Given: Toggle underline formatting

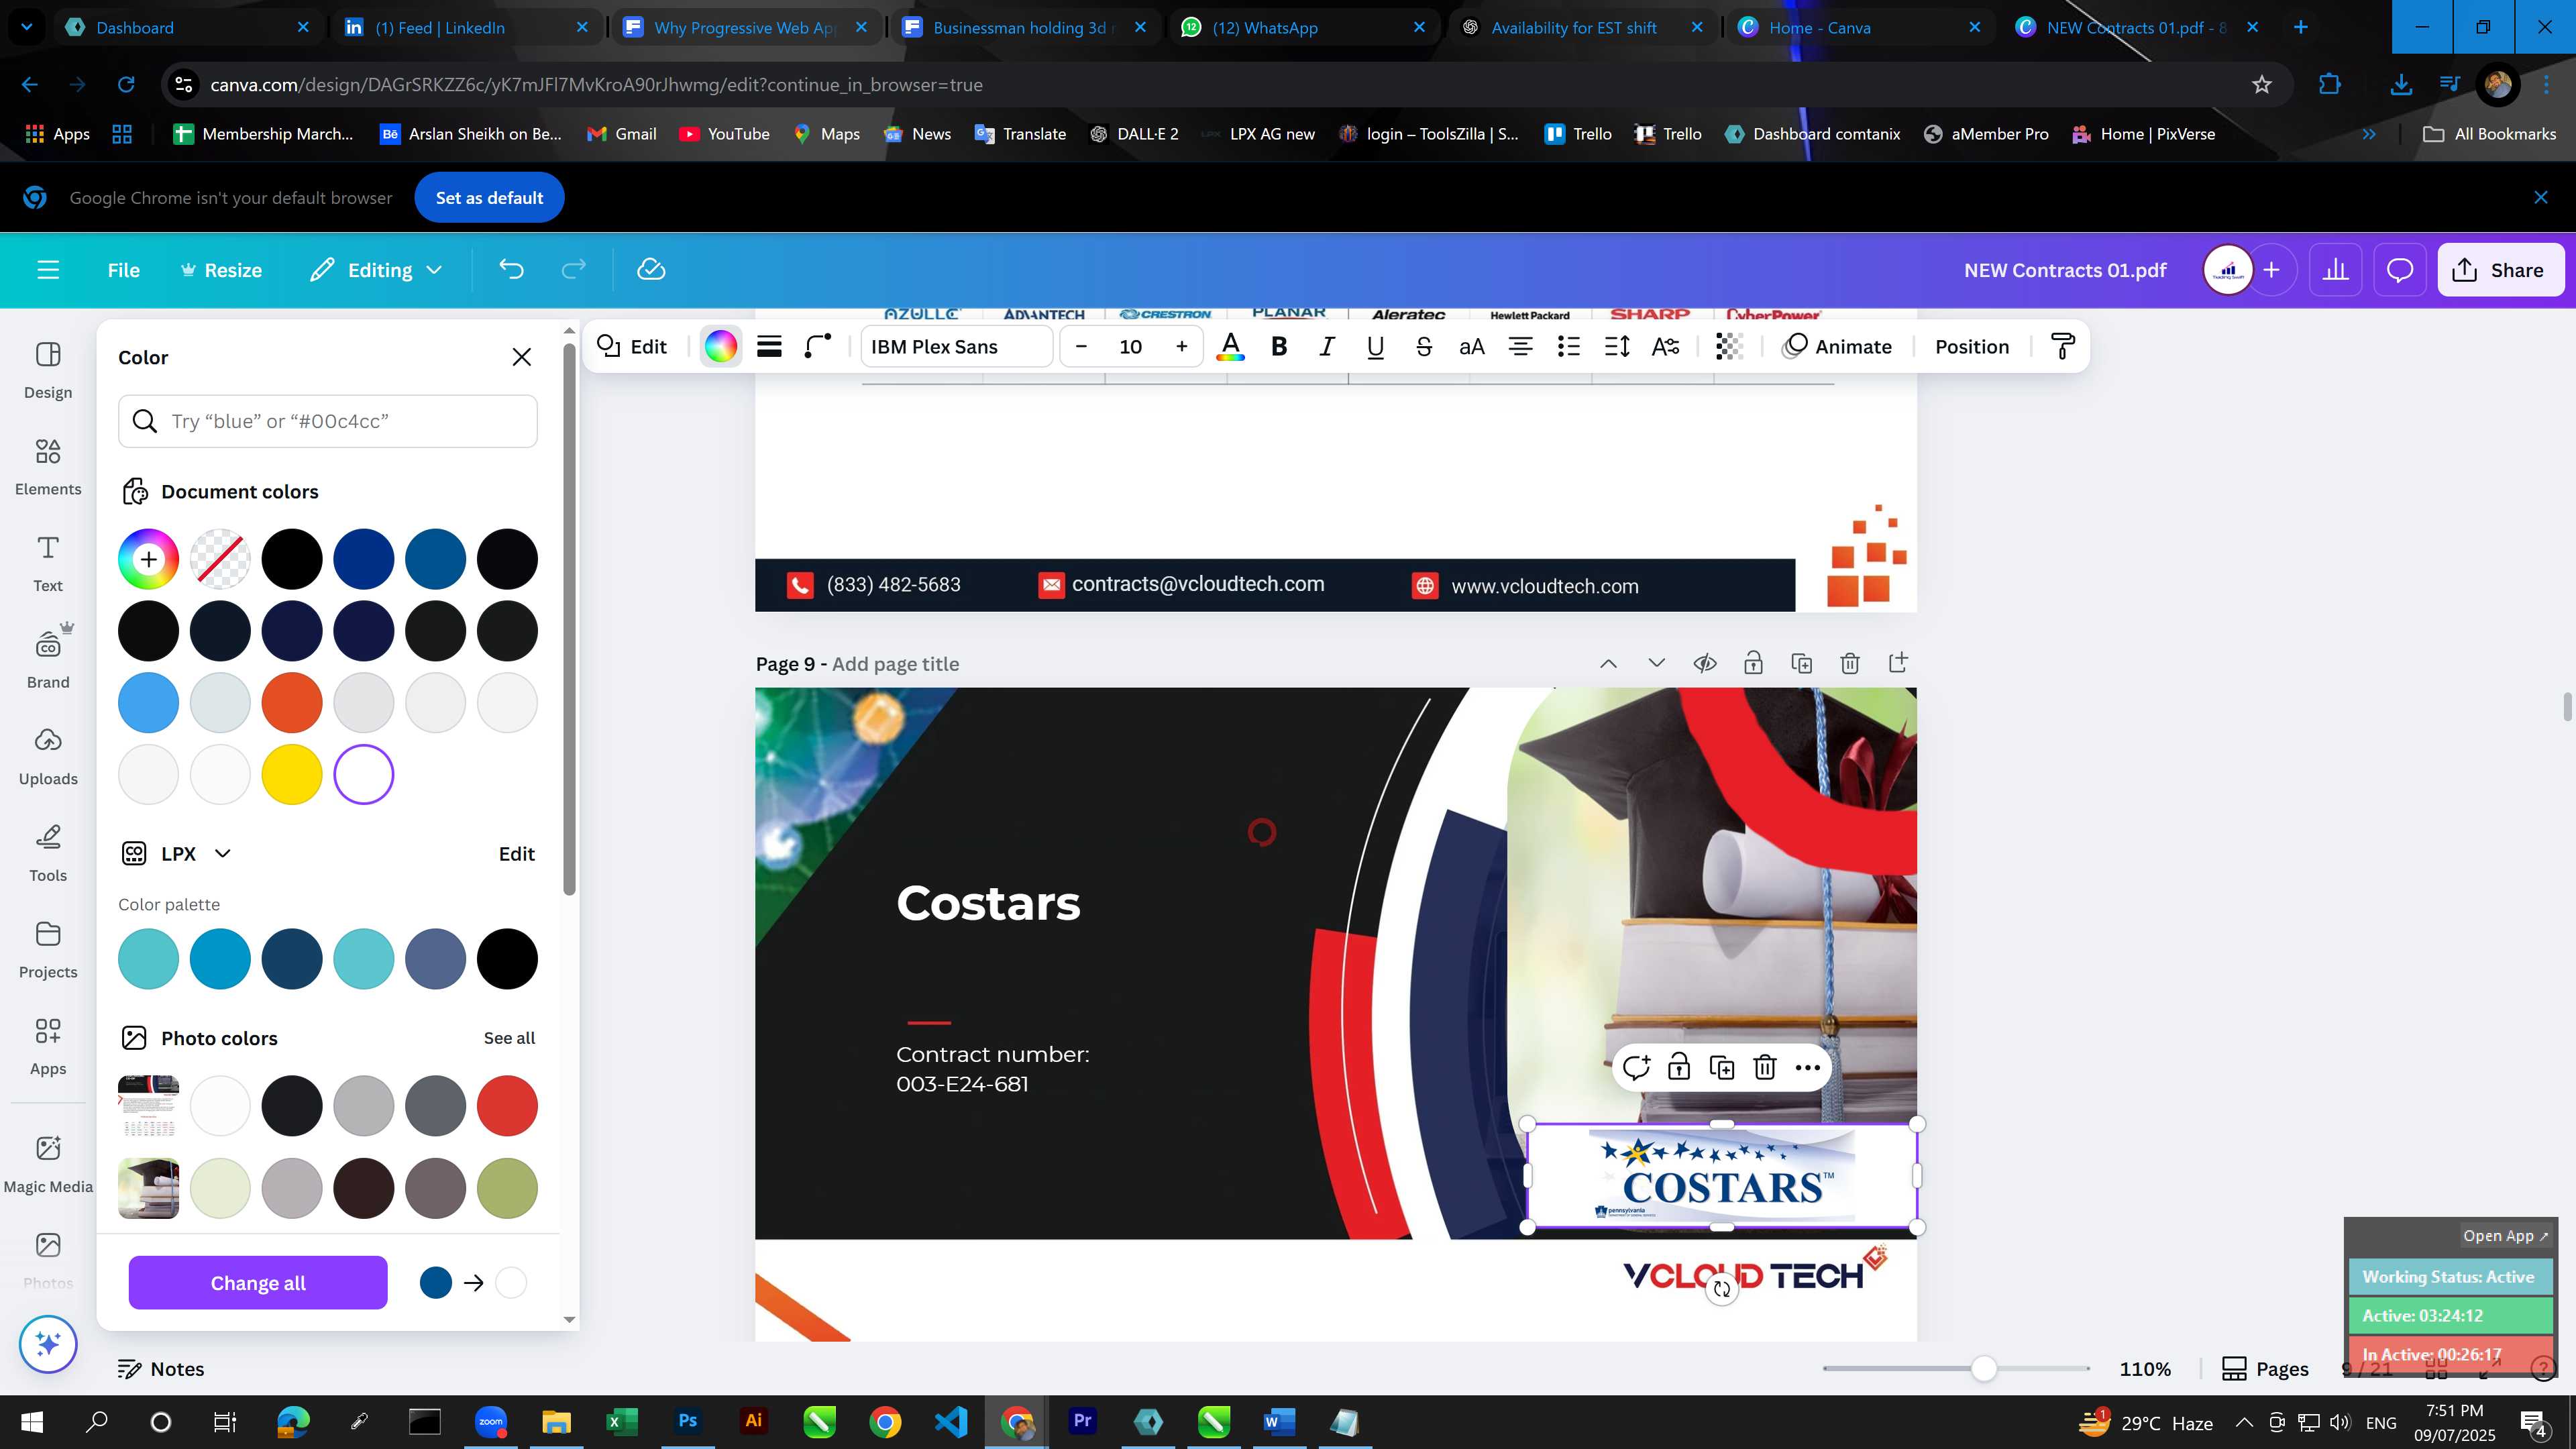Looking at the screenshot, I should (x=1375, y=347).
